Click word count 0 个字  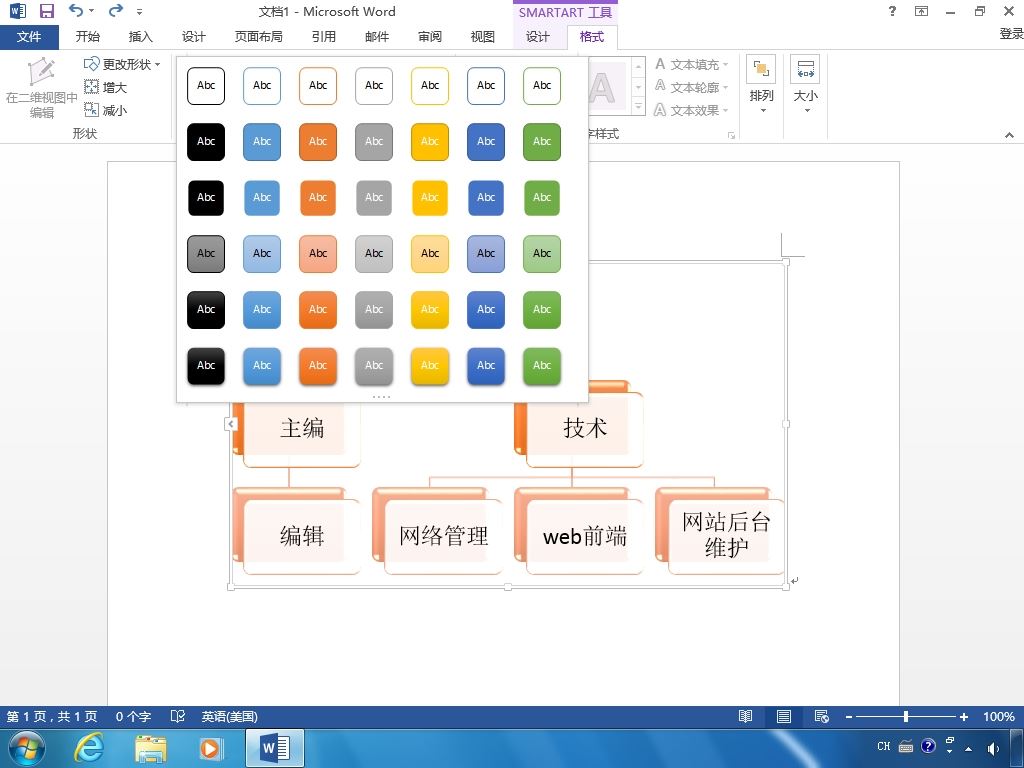[133, 716]
